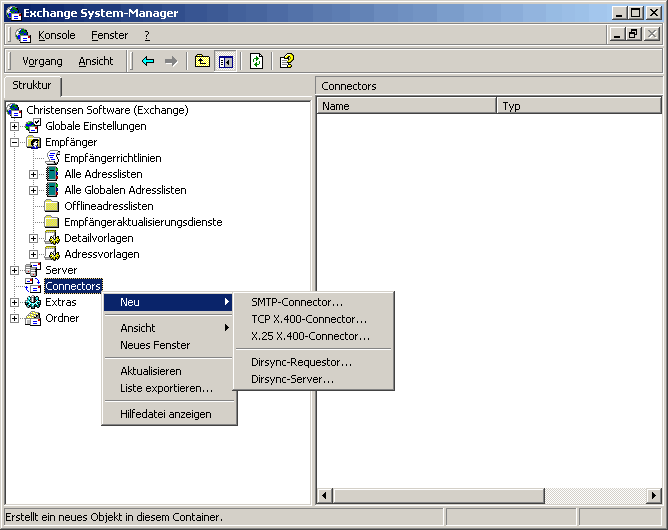Click the Forward arrow toolbar icon

click(171, 61)
